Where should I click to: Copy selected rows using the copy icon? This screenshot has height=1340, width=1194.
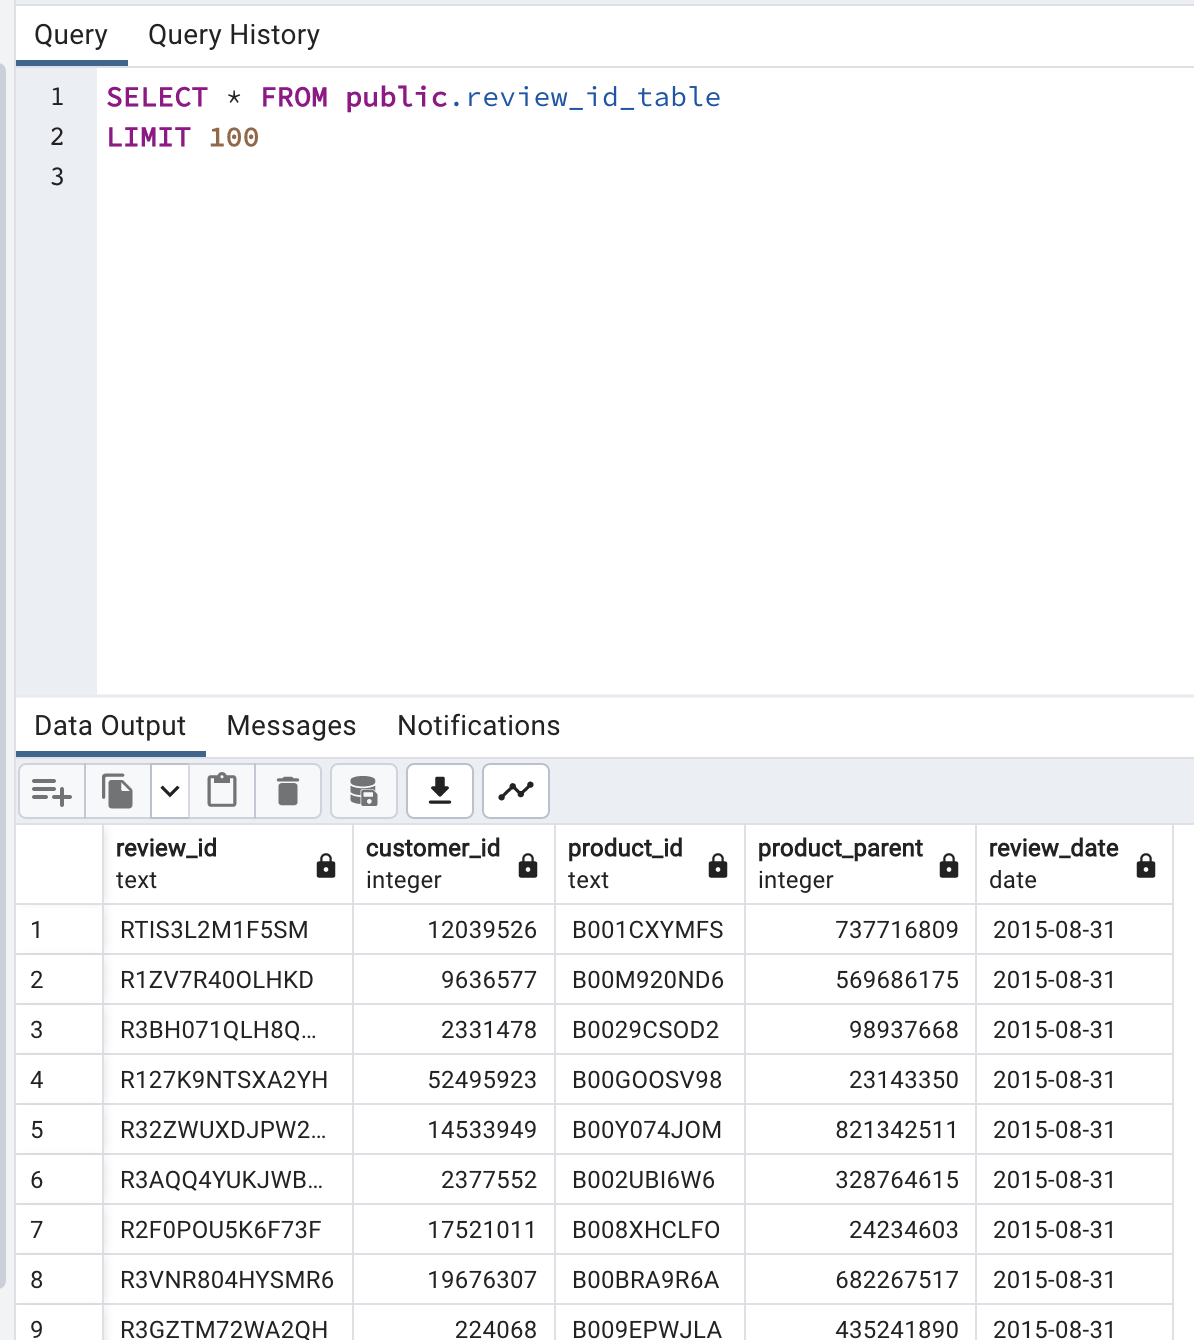pyautogui.click(x=118, y=790)
